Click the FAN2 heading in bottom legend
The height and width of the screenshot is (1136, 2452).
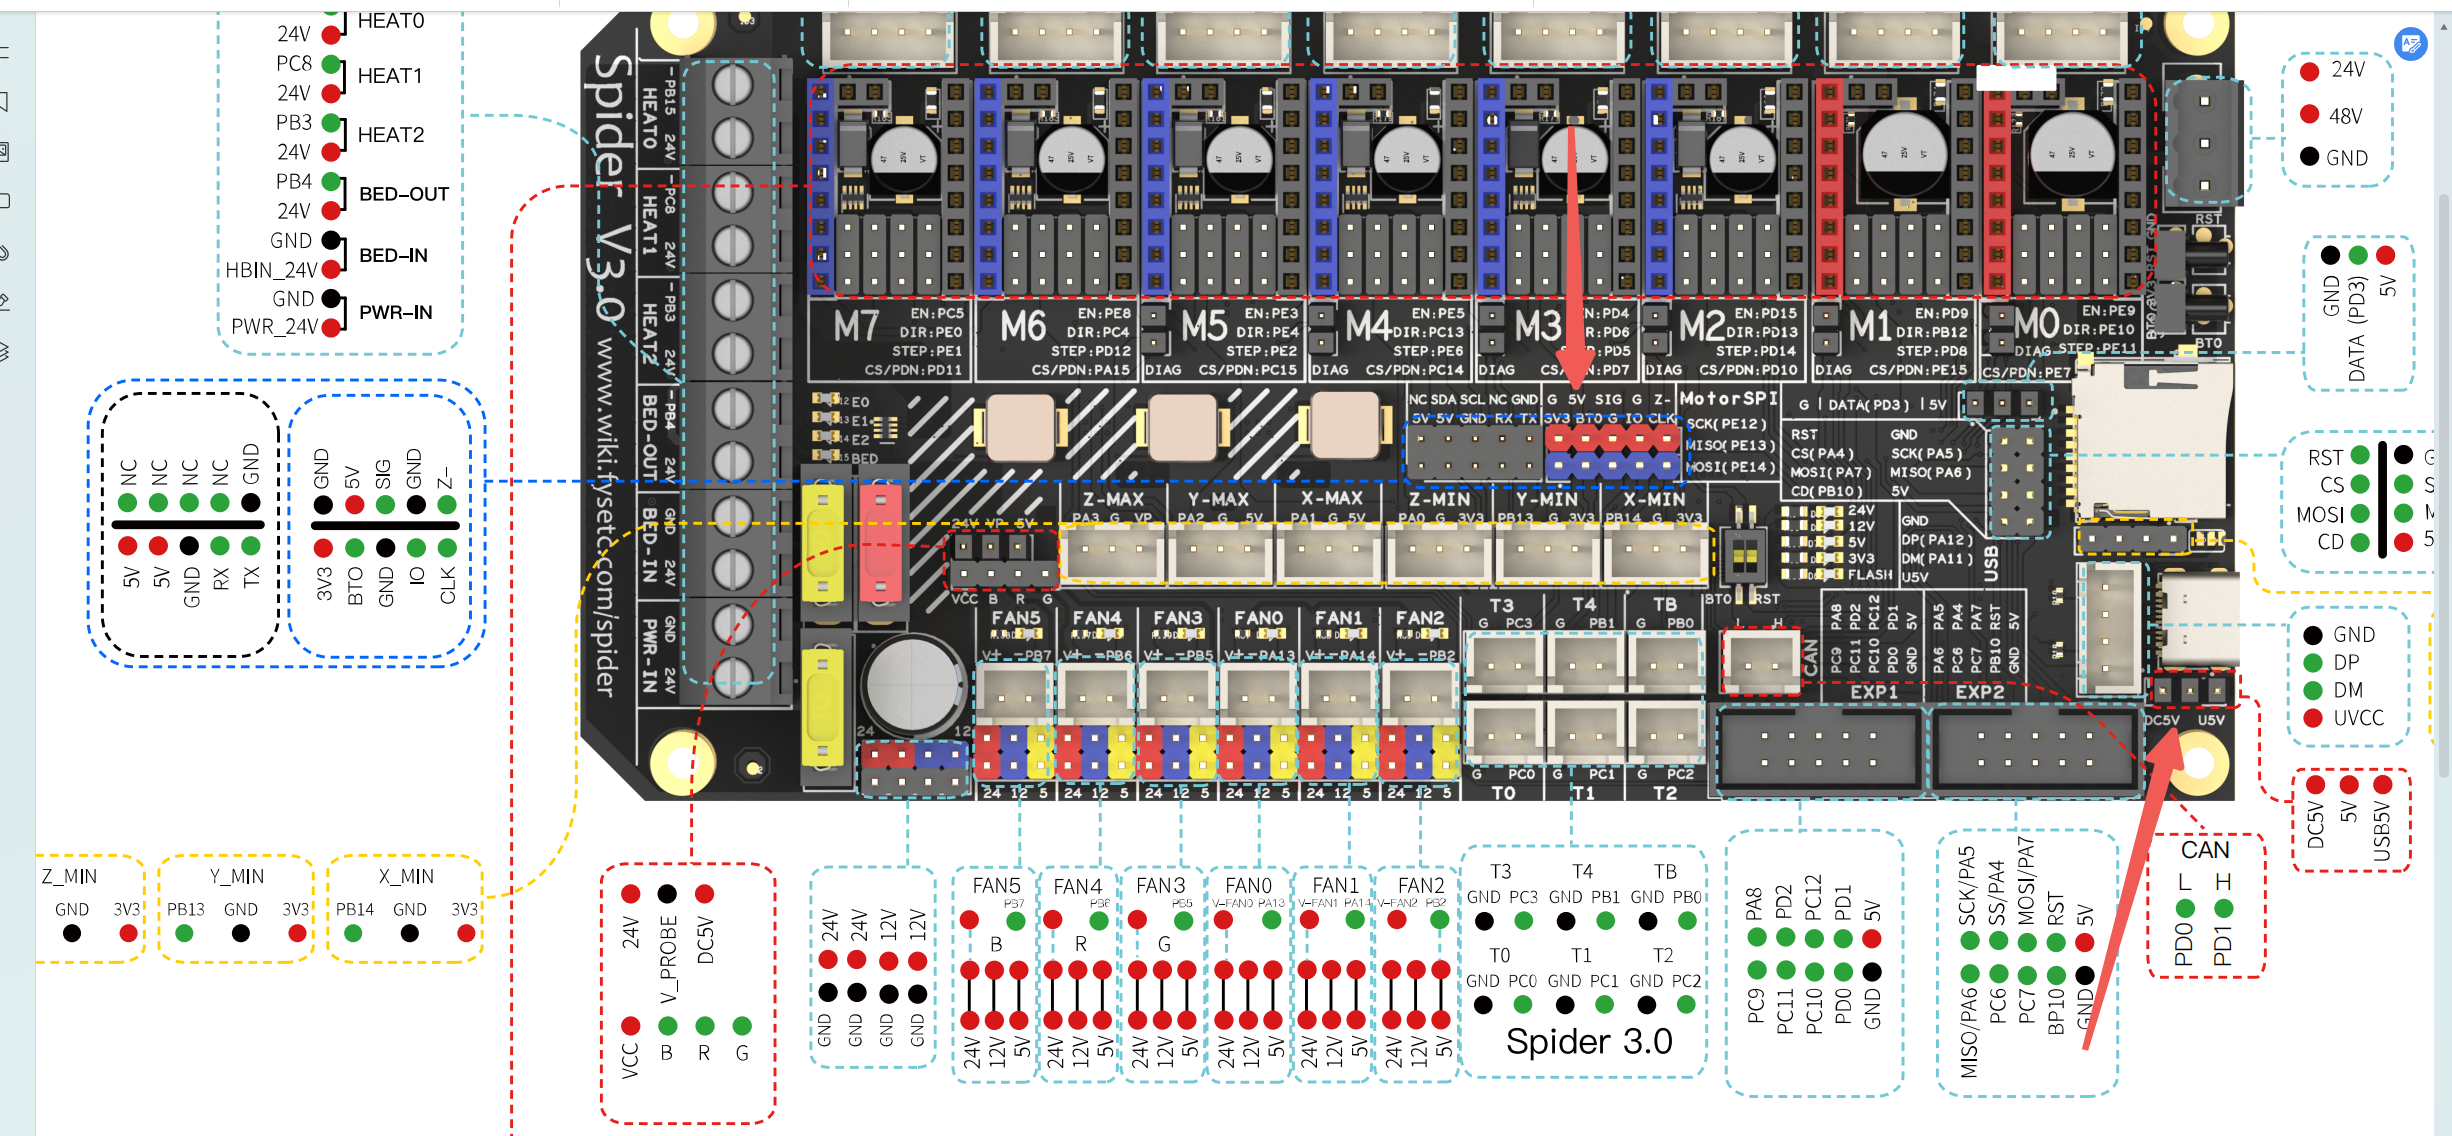pos(1421,886)
